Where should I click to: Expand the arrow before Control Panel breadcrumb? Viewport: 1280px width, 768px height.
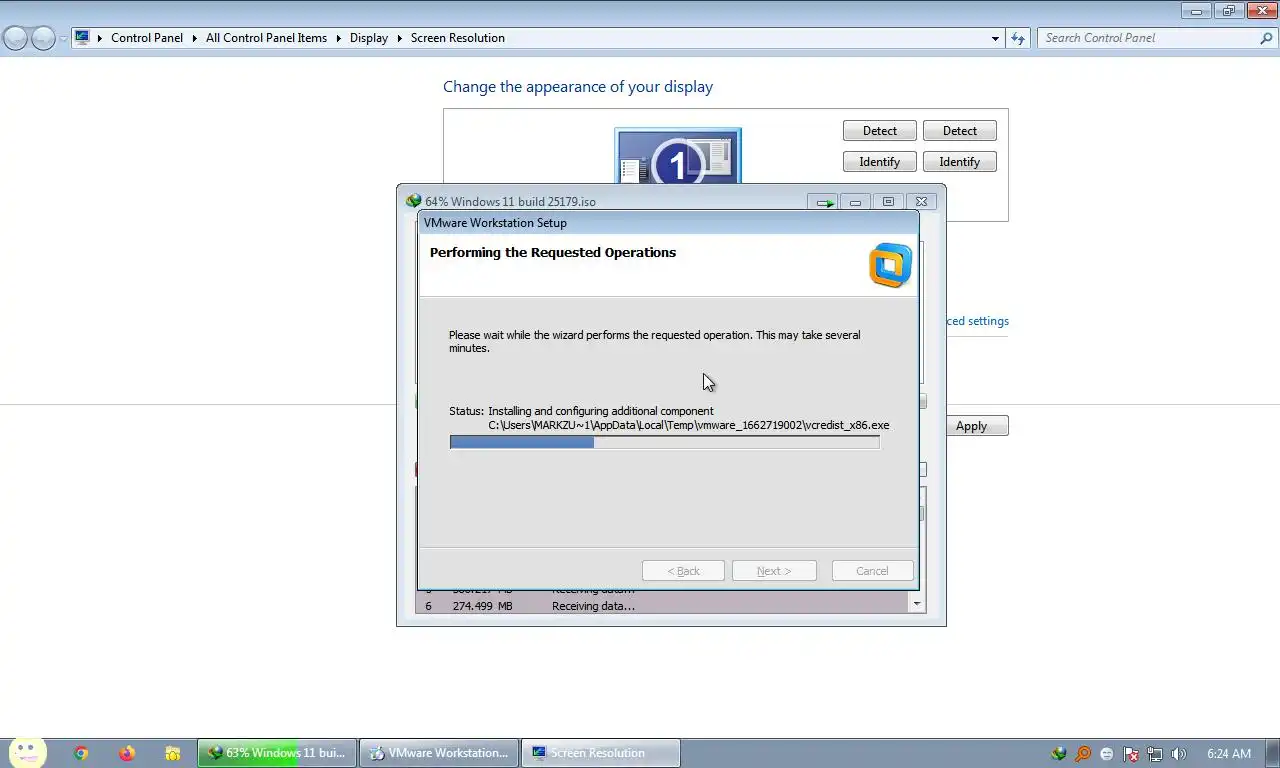tap(100, 38)
